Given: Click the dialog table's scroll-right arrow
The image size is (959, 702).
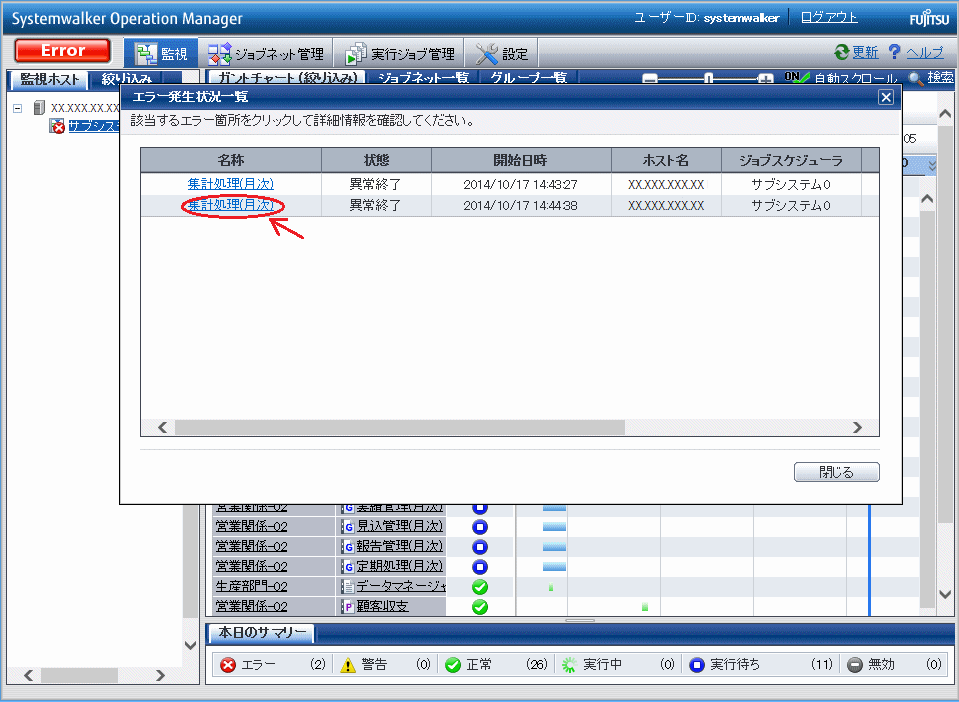Looking at the screenshot, I should click(x=857, y=427).
